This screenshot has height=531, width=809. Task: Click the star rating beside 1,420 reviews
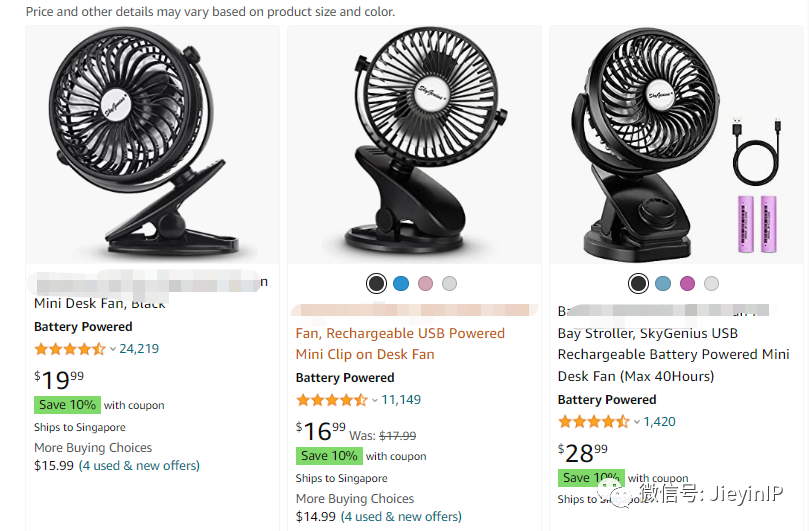(593, 422)
